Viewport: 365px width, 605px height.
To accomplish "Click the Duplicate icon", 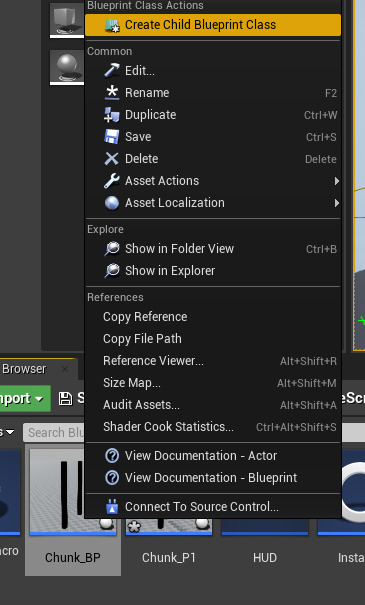I will pos(112,115).
